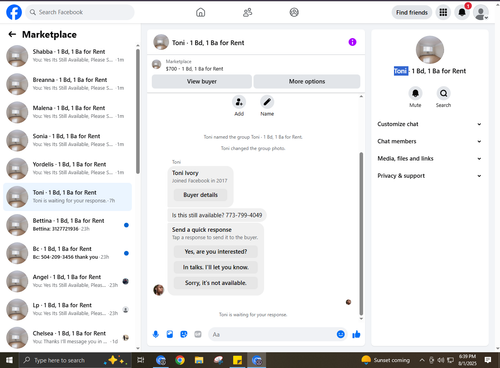Select the Toni conversation in list
Viewport: 500px width, 368px height.
click(x=68, y=197)
